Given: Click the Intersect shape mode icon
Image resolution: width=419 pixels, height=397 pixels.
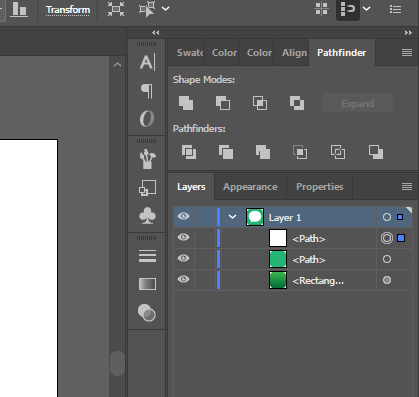Looking at the screenshot, I should (260, 103).
